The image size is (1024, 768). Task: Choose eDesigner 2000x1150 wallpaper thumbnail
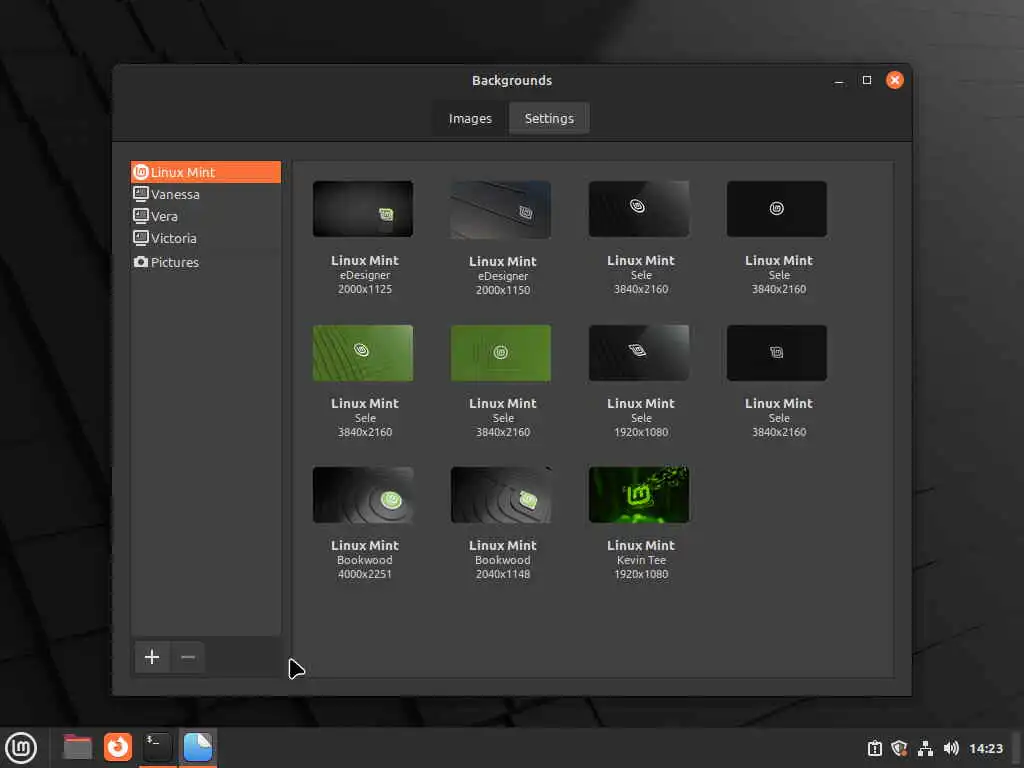(501, 210)
